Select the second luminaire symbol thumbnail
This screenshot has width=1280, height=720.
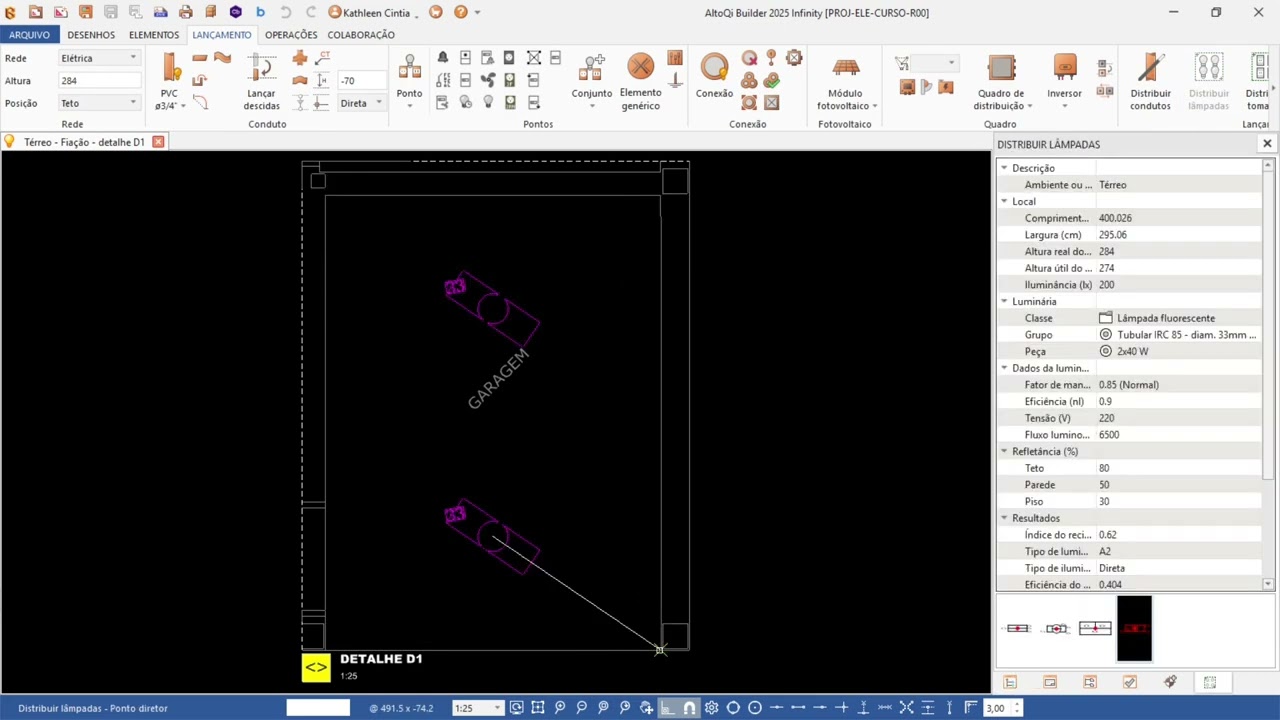(1056, 628)
